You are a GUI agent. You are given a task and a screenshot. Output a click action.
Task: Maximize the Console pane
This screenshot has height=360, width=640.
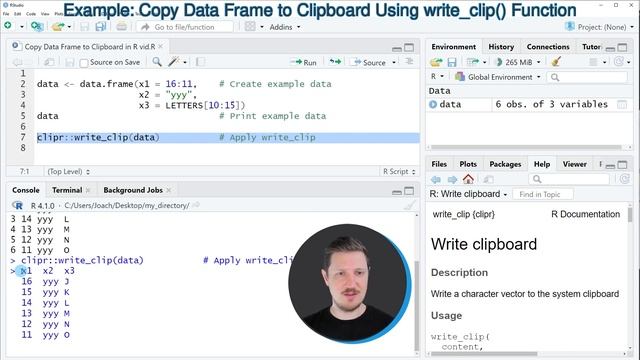coord(409,191)
